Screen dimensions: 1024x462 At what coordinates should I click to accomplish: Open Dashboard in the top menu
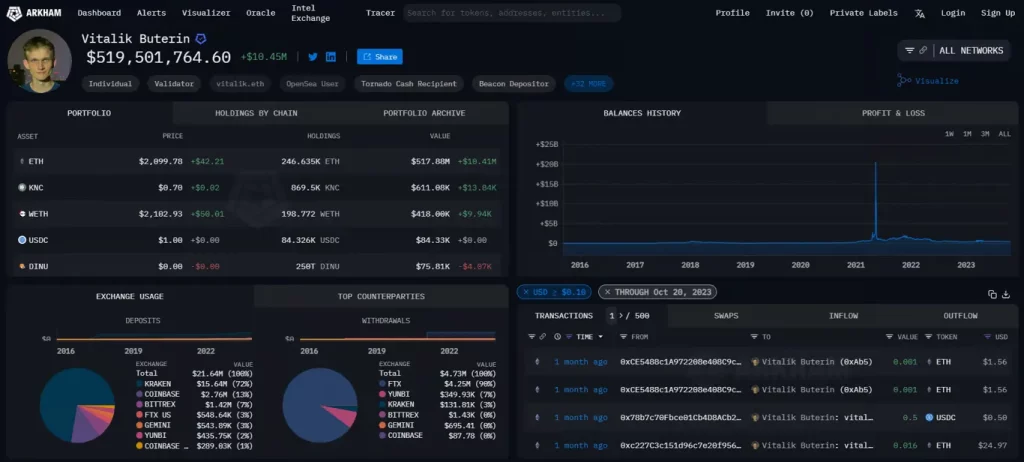(x=99, y=13)
